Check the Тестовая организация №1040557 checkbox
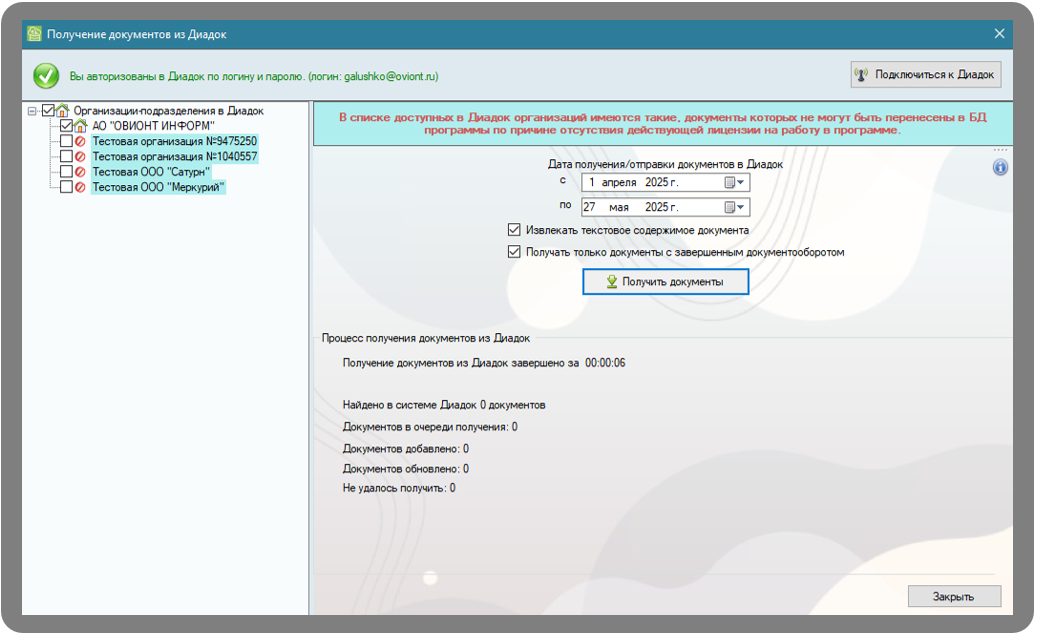Viewport: 1039px width, 637px height. pyautogui.click(x=66, y=156)
